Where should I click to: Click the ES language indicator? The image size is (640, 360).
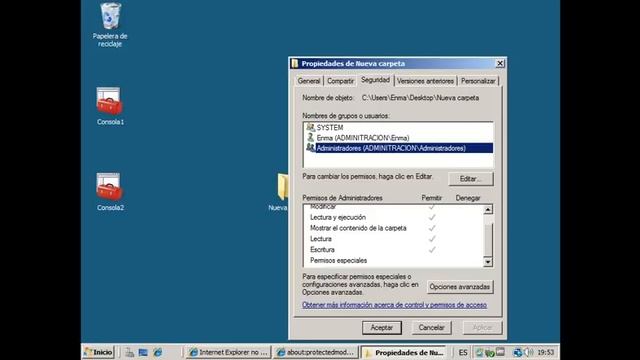coord(463,352)
